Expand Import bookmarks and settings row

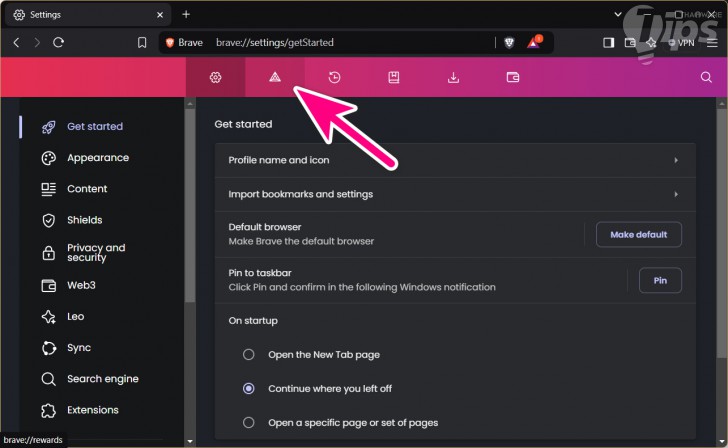click(x=455, y=194)
